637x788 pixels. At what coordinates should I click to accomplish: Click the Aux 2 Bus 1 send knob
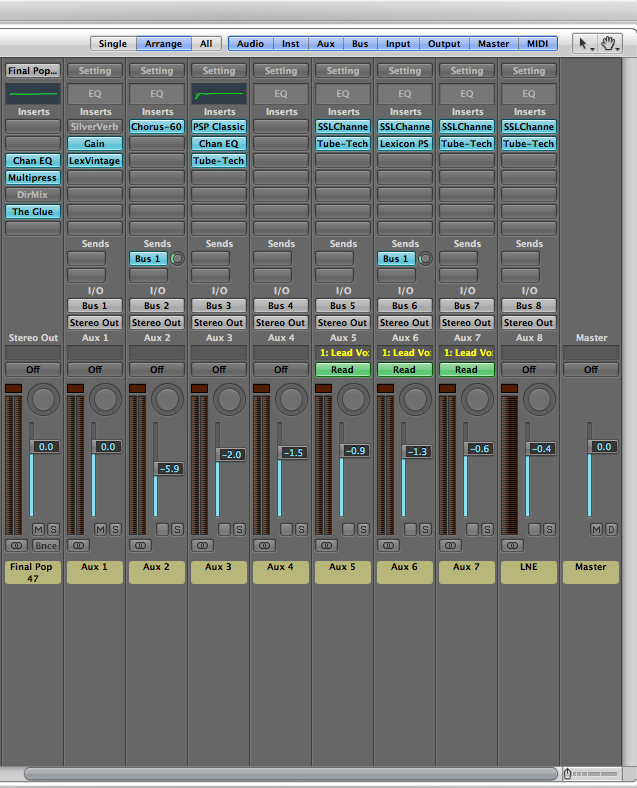[177, 259]
